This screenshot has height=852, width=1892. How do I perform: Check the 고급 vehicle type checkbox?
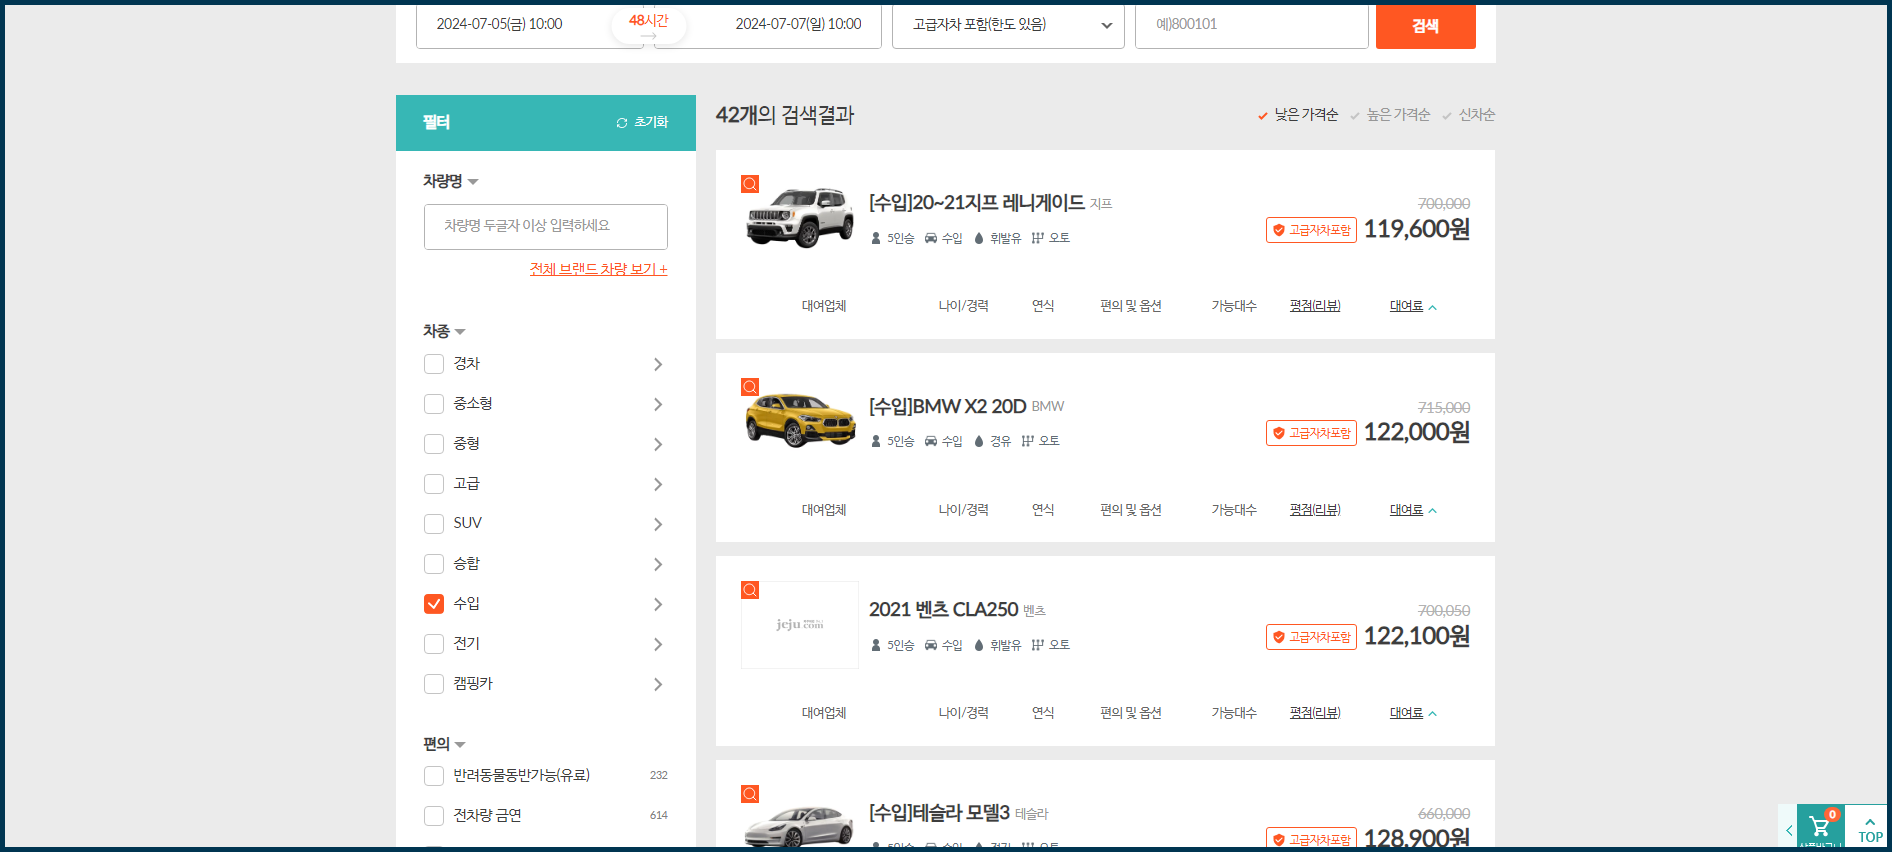[434, 484]
